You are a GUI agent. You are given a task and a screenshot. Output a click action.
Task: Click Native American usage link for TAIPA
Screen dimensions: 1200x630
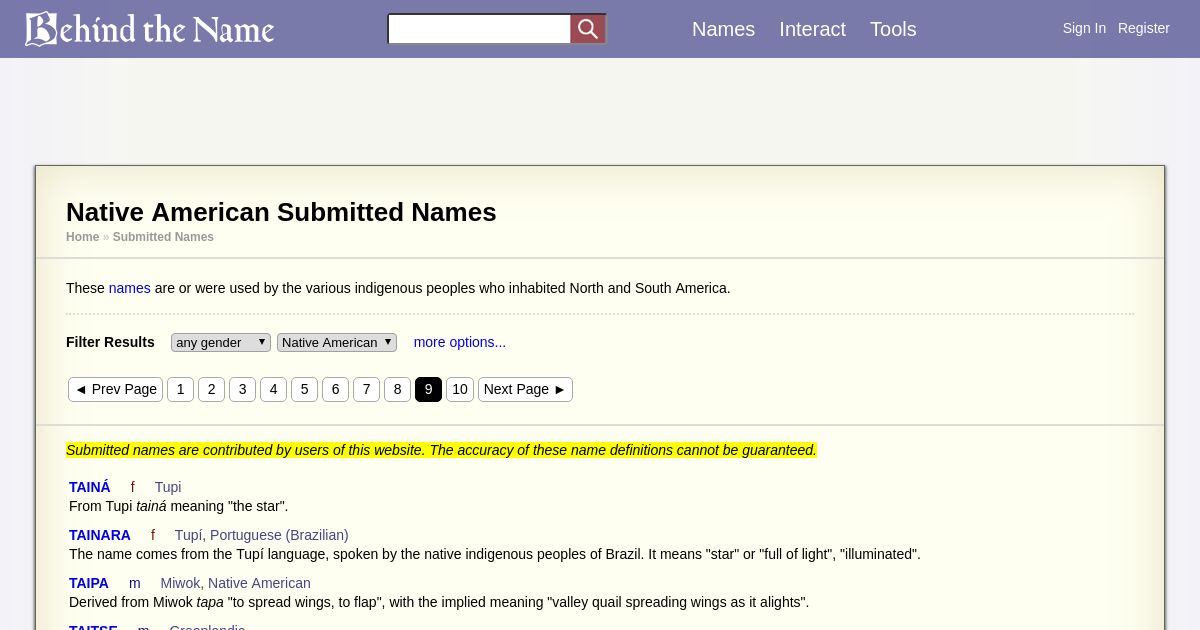259,583
